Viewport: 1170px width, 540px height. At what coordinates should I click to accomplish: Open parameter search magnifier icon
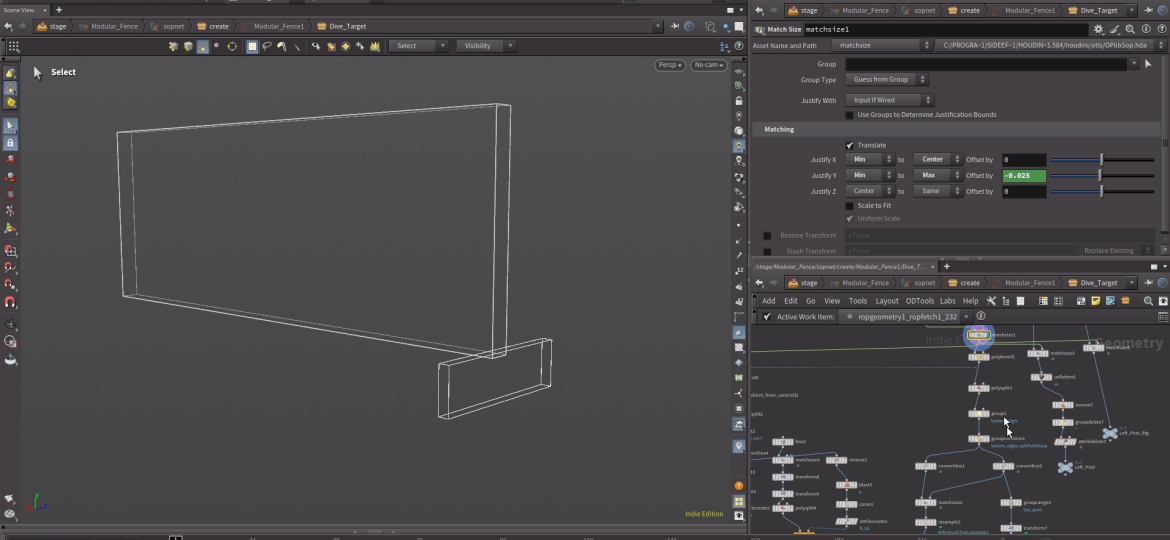click(1130, 30)
